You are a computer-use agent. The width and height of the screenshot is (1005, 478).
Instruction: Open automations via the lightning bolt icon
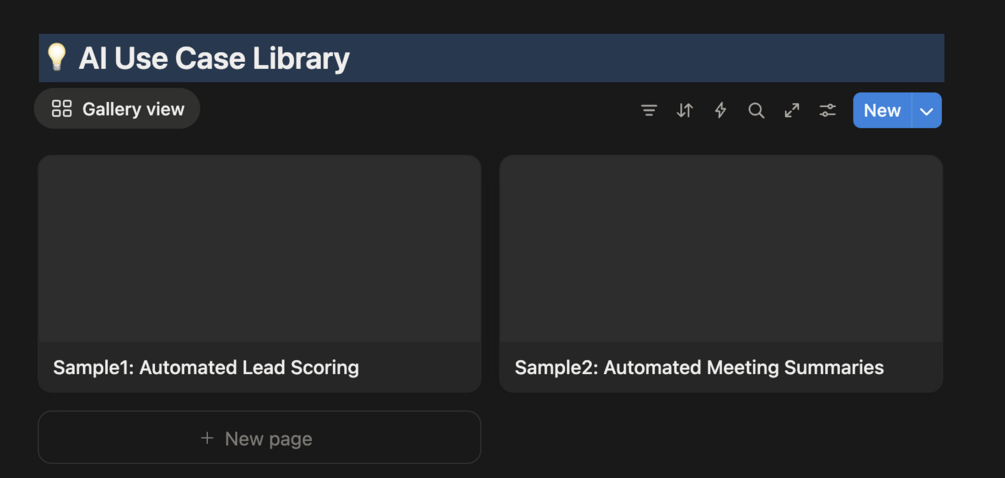pos(720,111)
